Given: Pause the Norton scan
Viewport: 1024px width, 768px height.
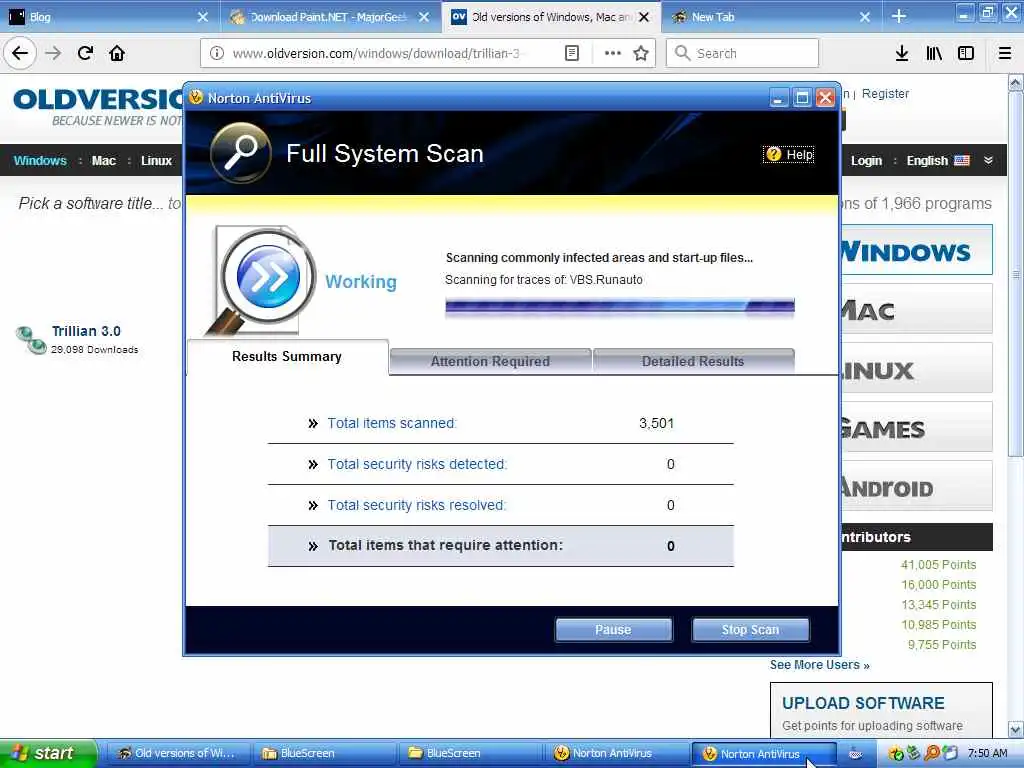Looking at the screenshot, I should (x=613, y=630).
